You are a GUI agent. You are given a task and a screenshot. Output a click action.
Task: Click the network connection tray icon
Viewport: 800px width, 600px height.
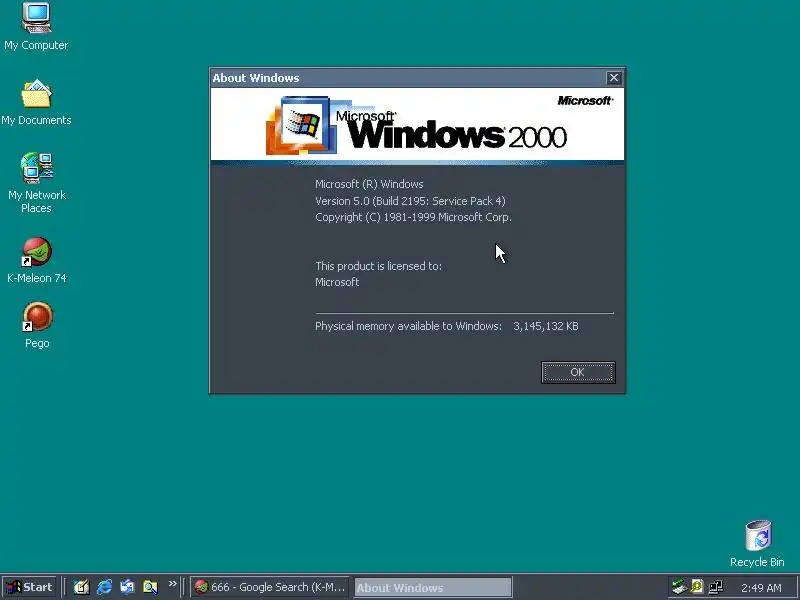click(716, 587)
